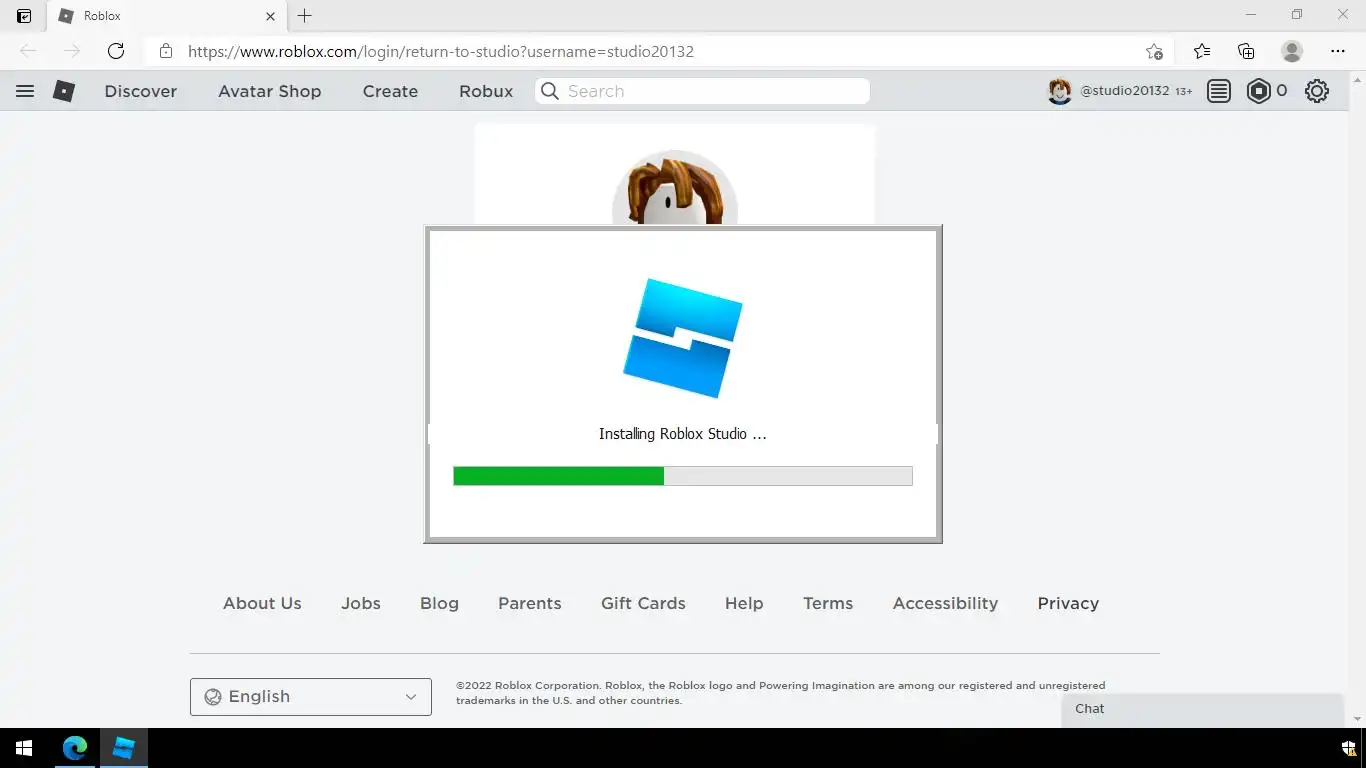Open the notifications stream icon
Viewport: 1366px width, 768px height.
[1218, 91]
